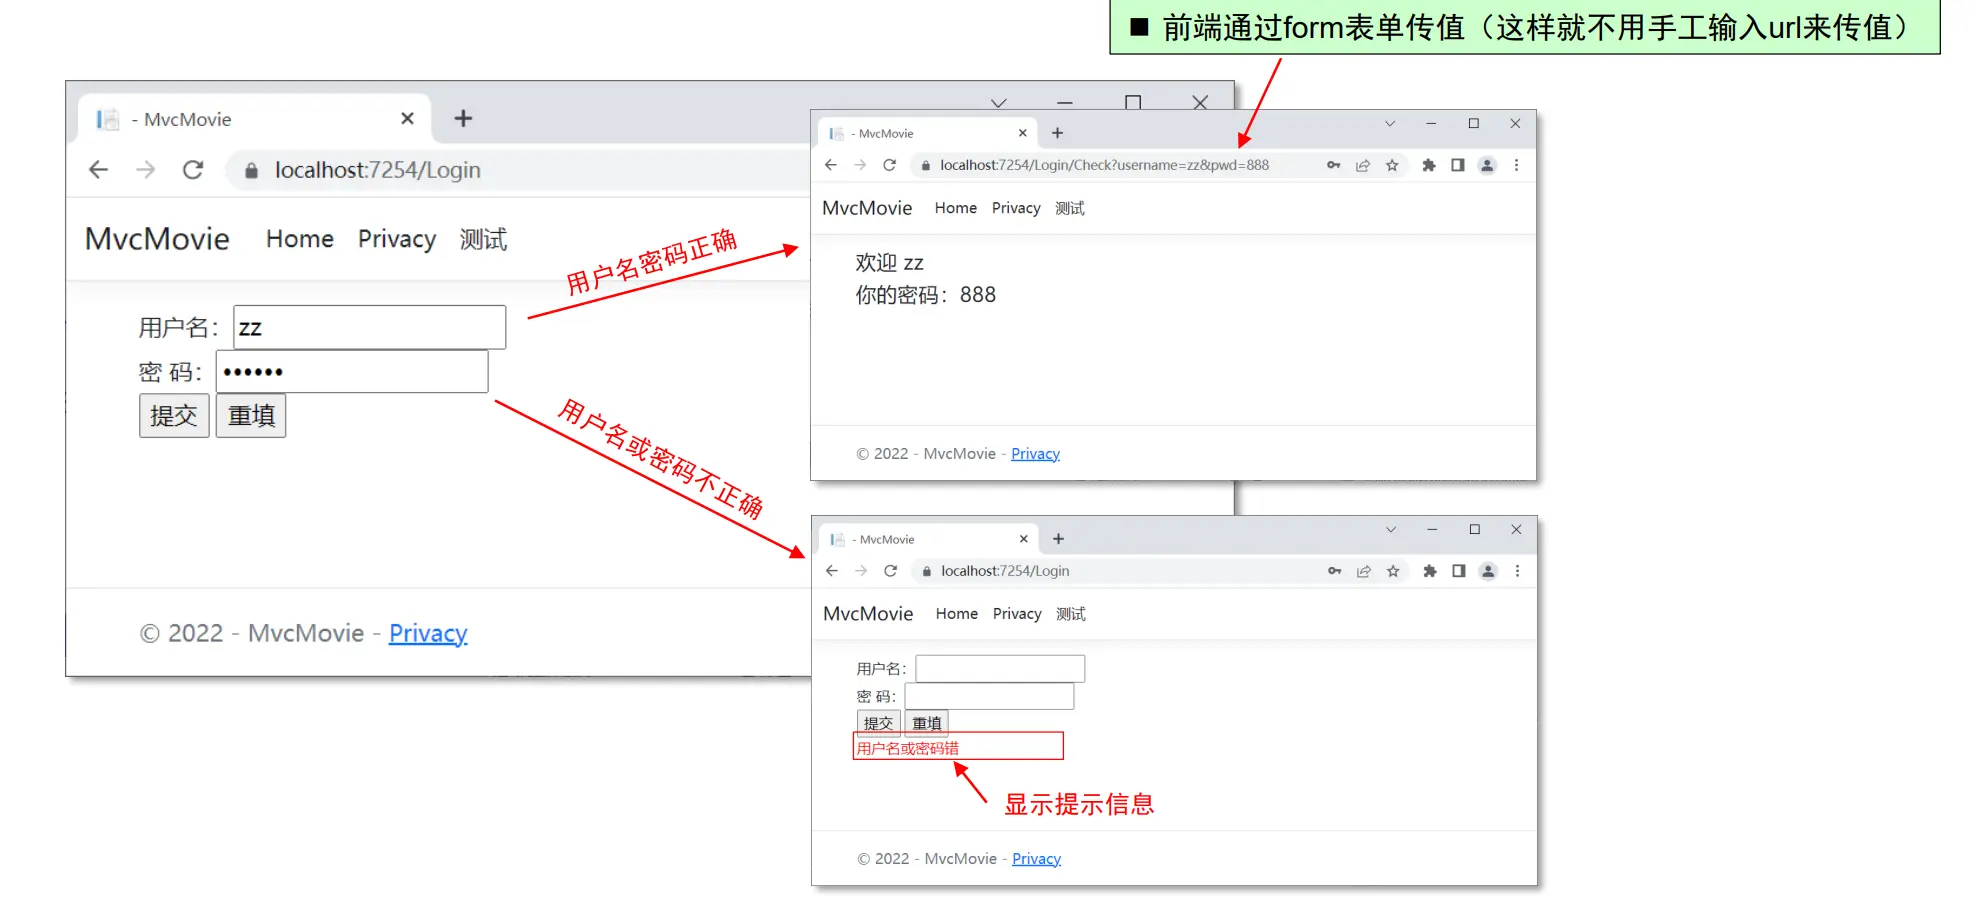Viewport: 1972px width, 920px height.
Task: Click password key icon in top-right window
Action: pyautogui.click(x=1334, y=165)
